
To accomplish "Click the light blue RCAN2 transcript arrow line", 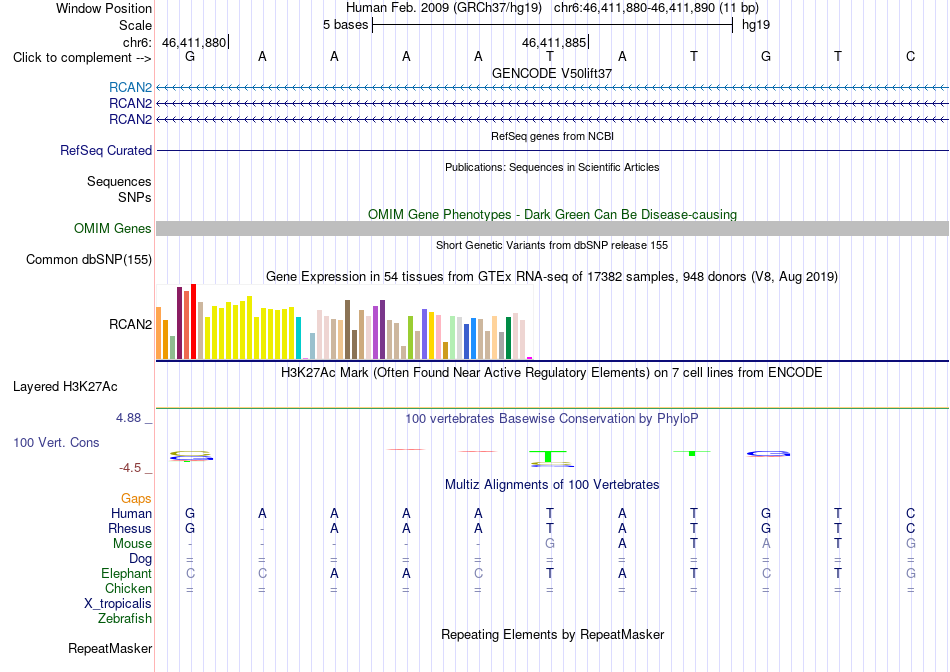I will pos(553,88).
